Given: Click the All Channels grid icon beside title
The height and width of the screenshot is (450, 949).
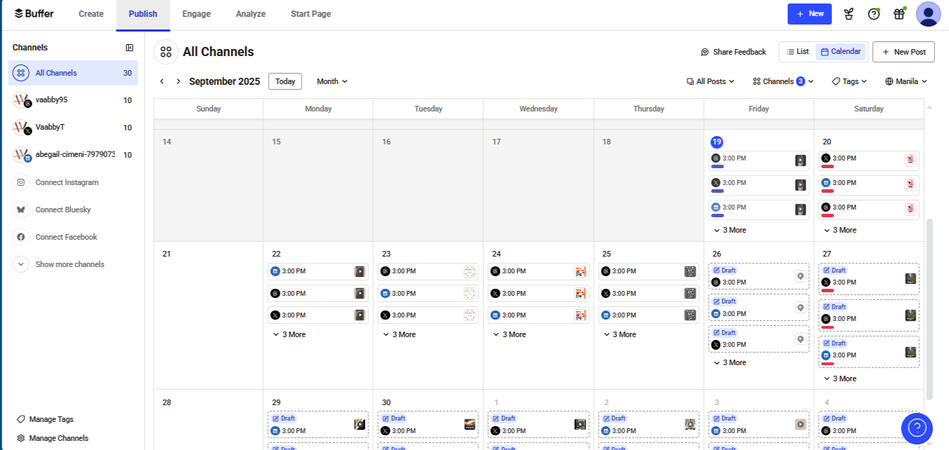Looking at the screenshot, I should (166, 52).
